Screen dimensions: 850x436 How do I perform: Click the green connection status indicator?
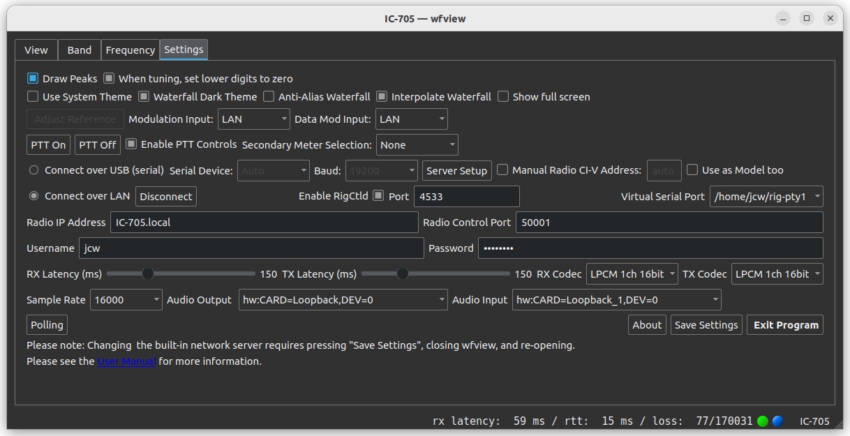pos(763,421)
